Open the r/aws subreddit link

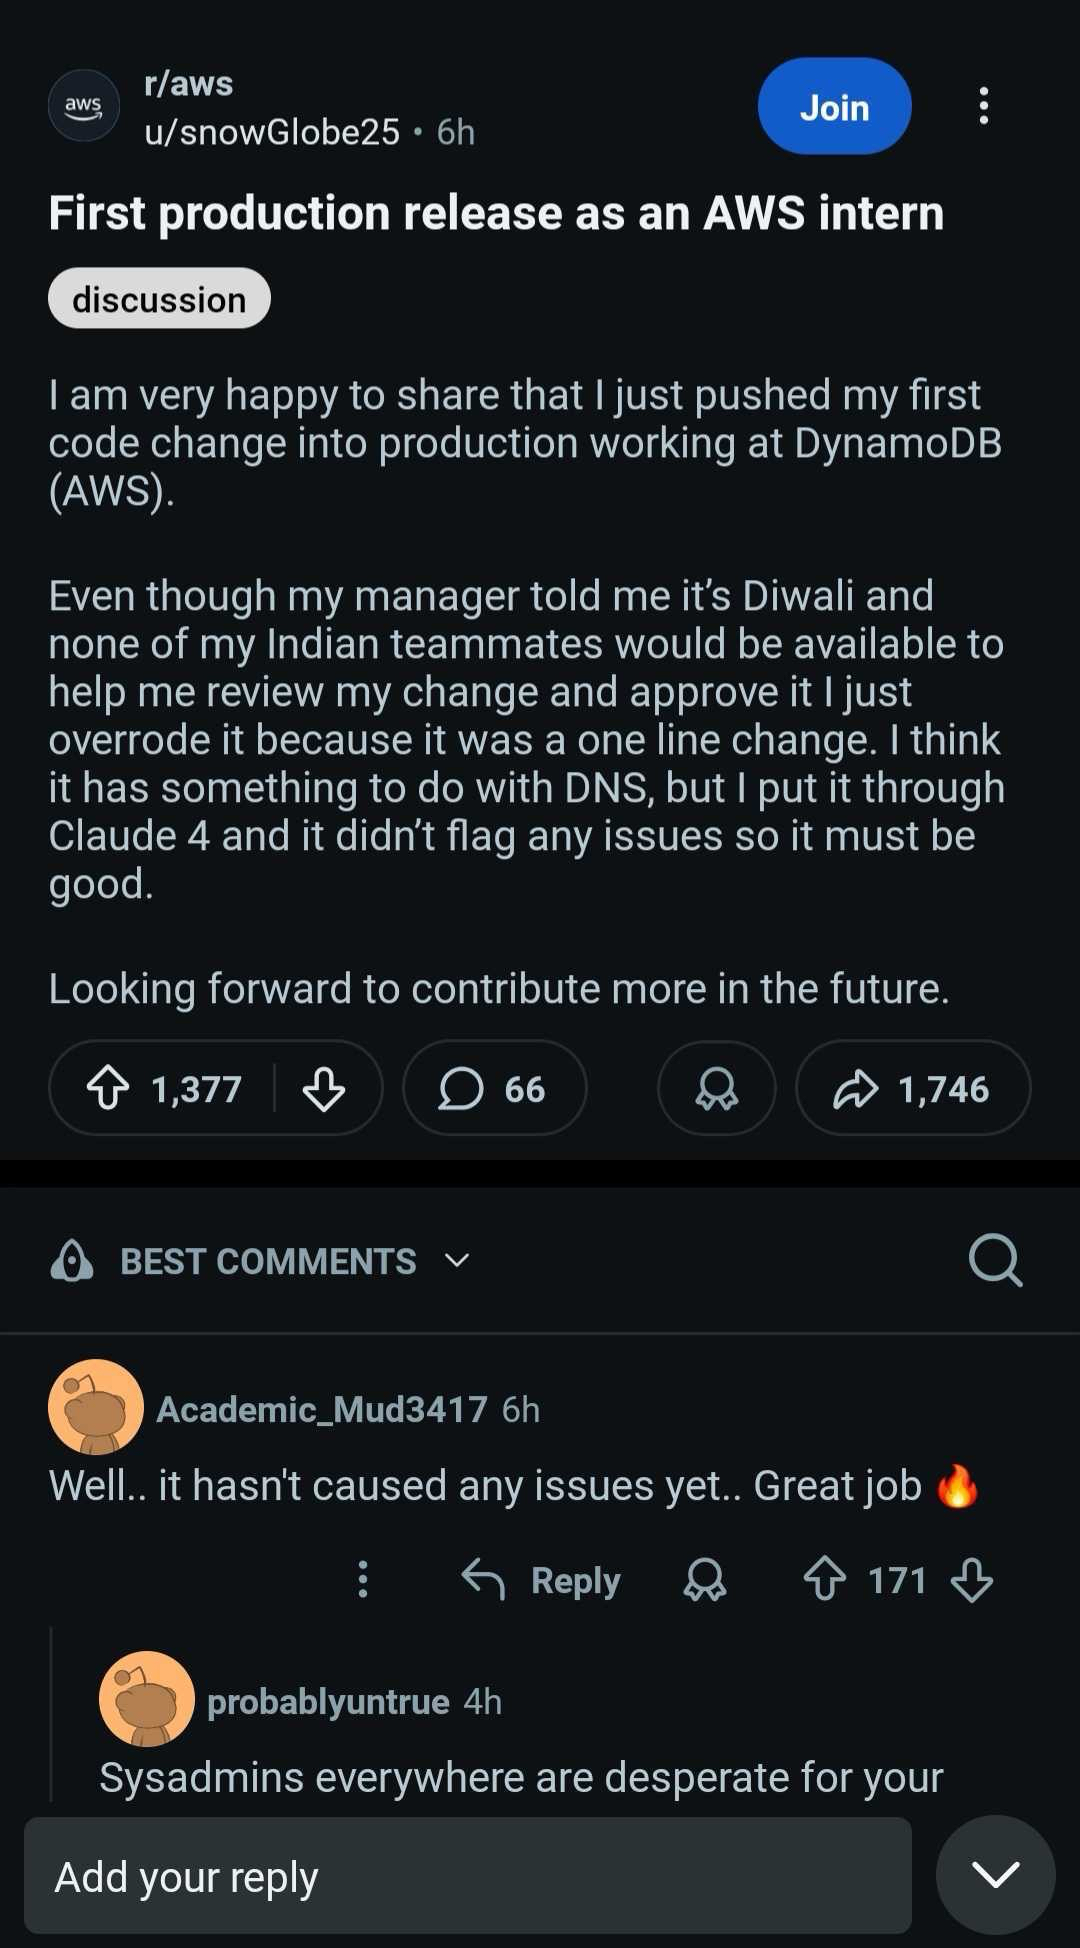pyautogui.click(x=189, y=84)
